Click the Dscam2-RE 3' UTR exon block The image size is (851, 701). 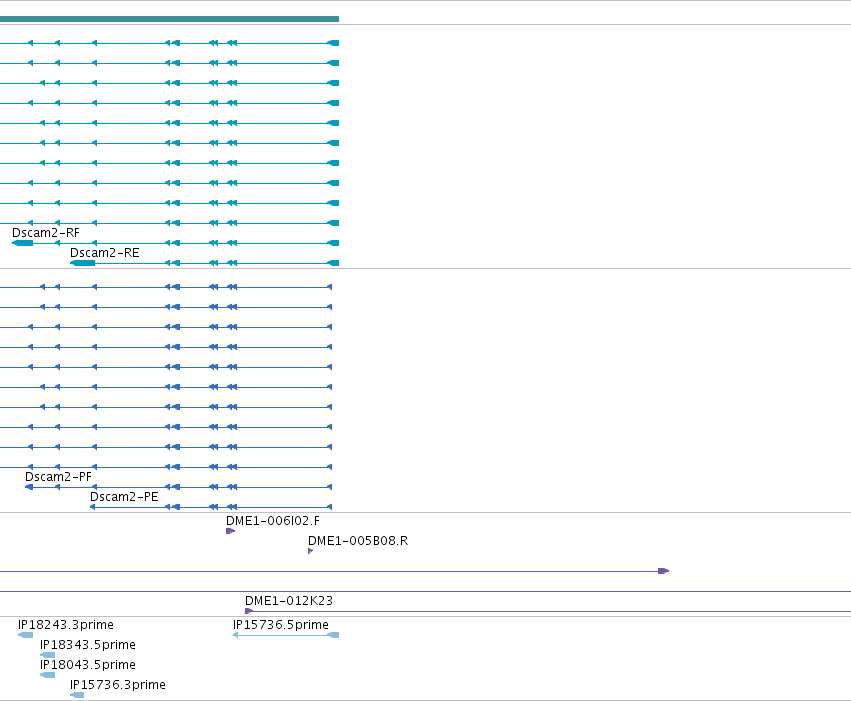(82, 263)
